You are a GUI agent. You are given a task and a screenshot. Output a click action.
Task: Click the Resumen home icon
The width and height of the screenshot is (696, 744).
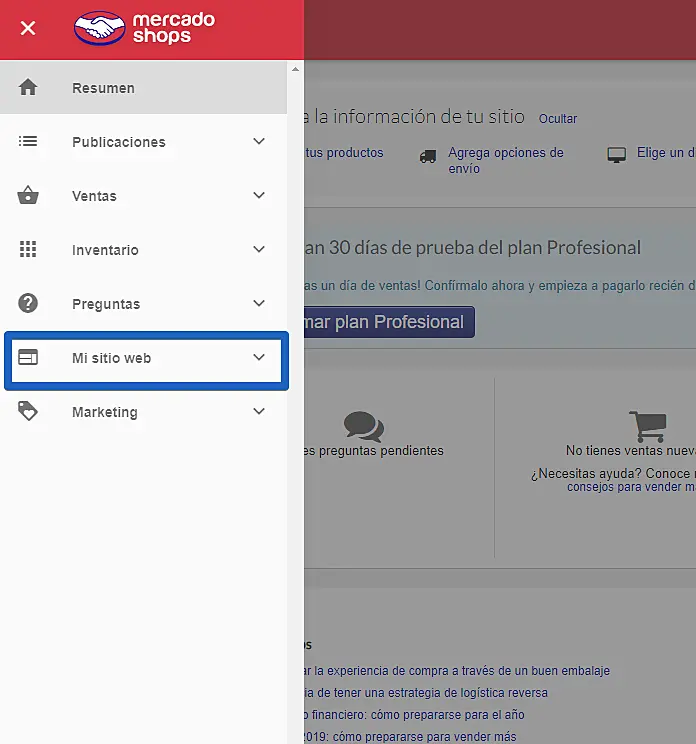point(28,88)
